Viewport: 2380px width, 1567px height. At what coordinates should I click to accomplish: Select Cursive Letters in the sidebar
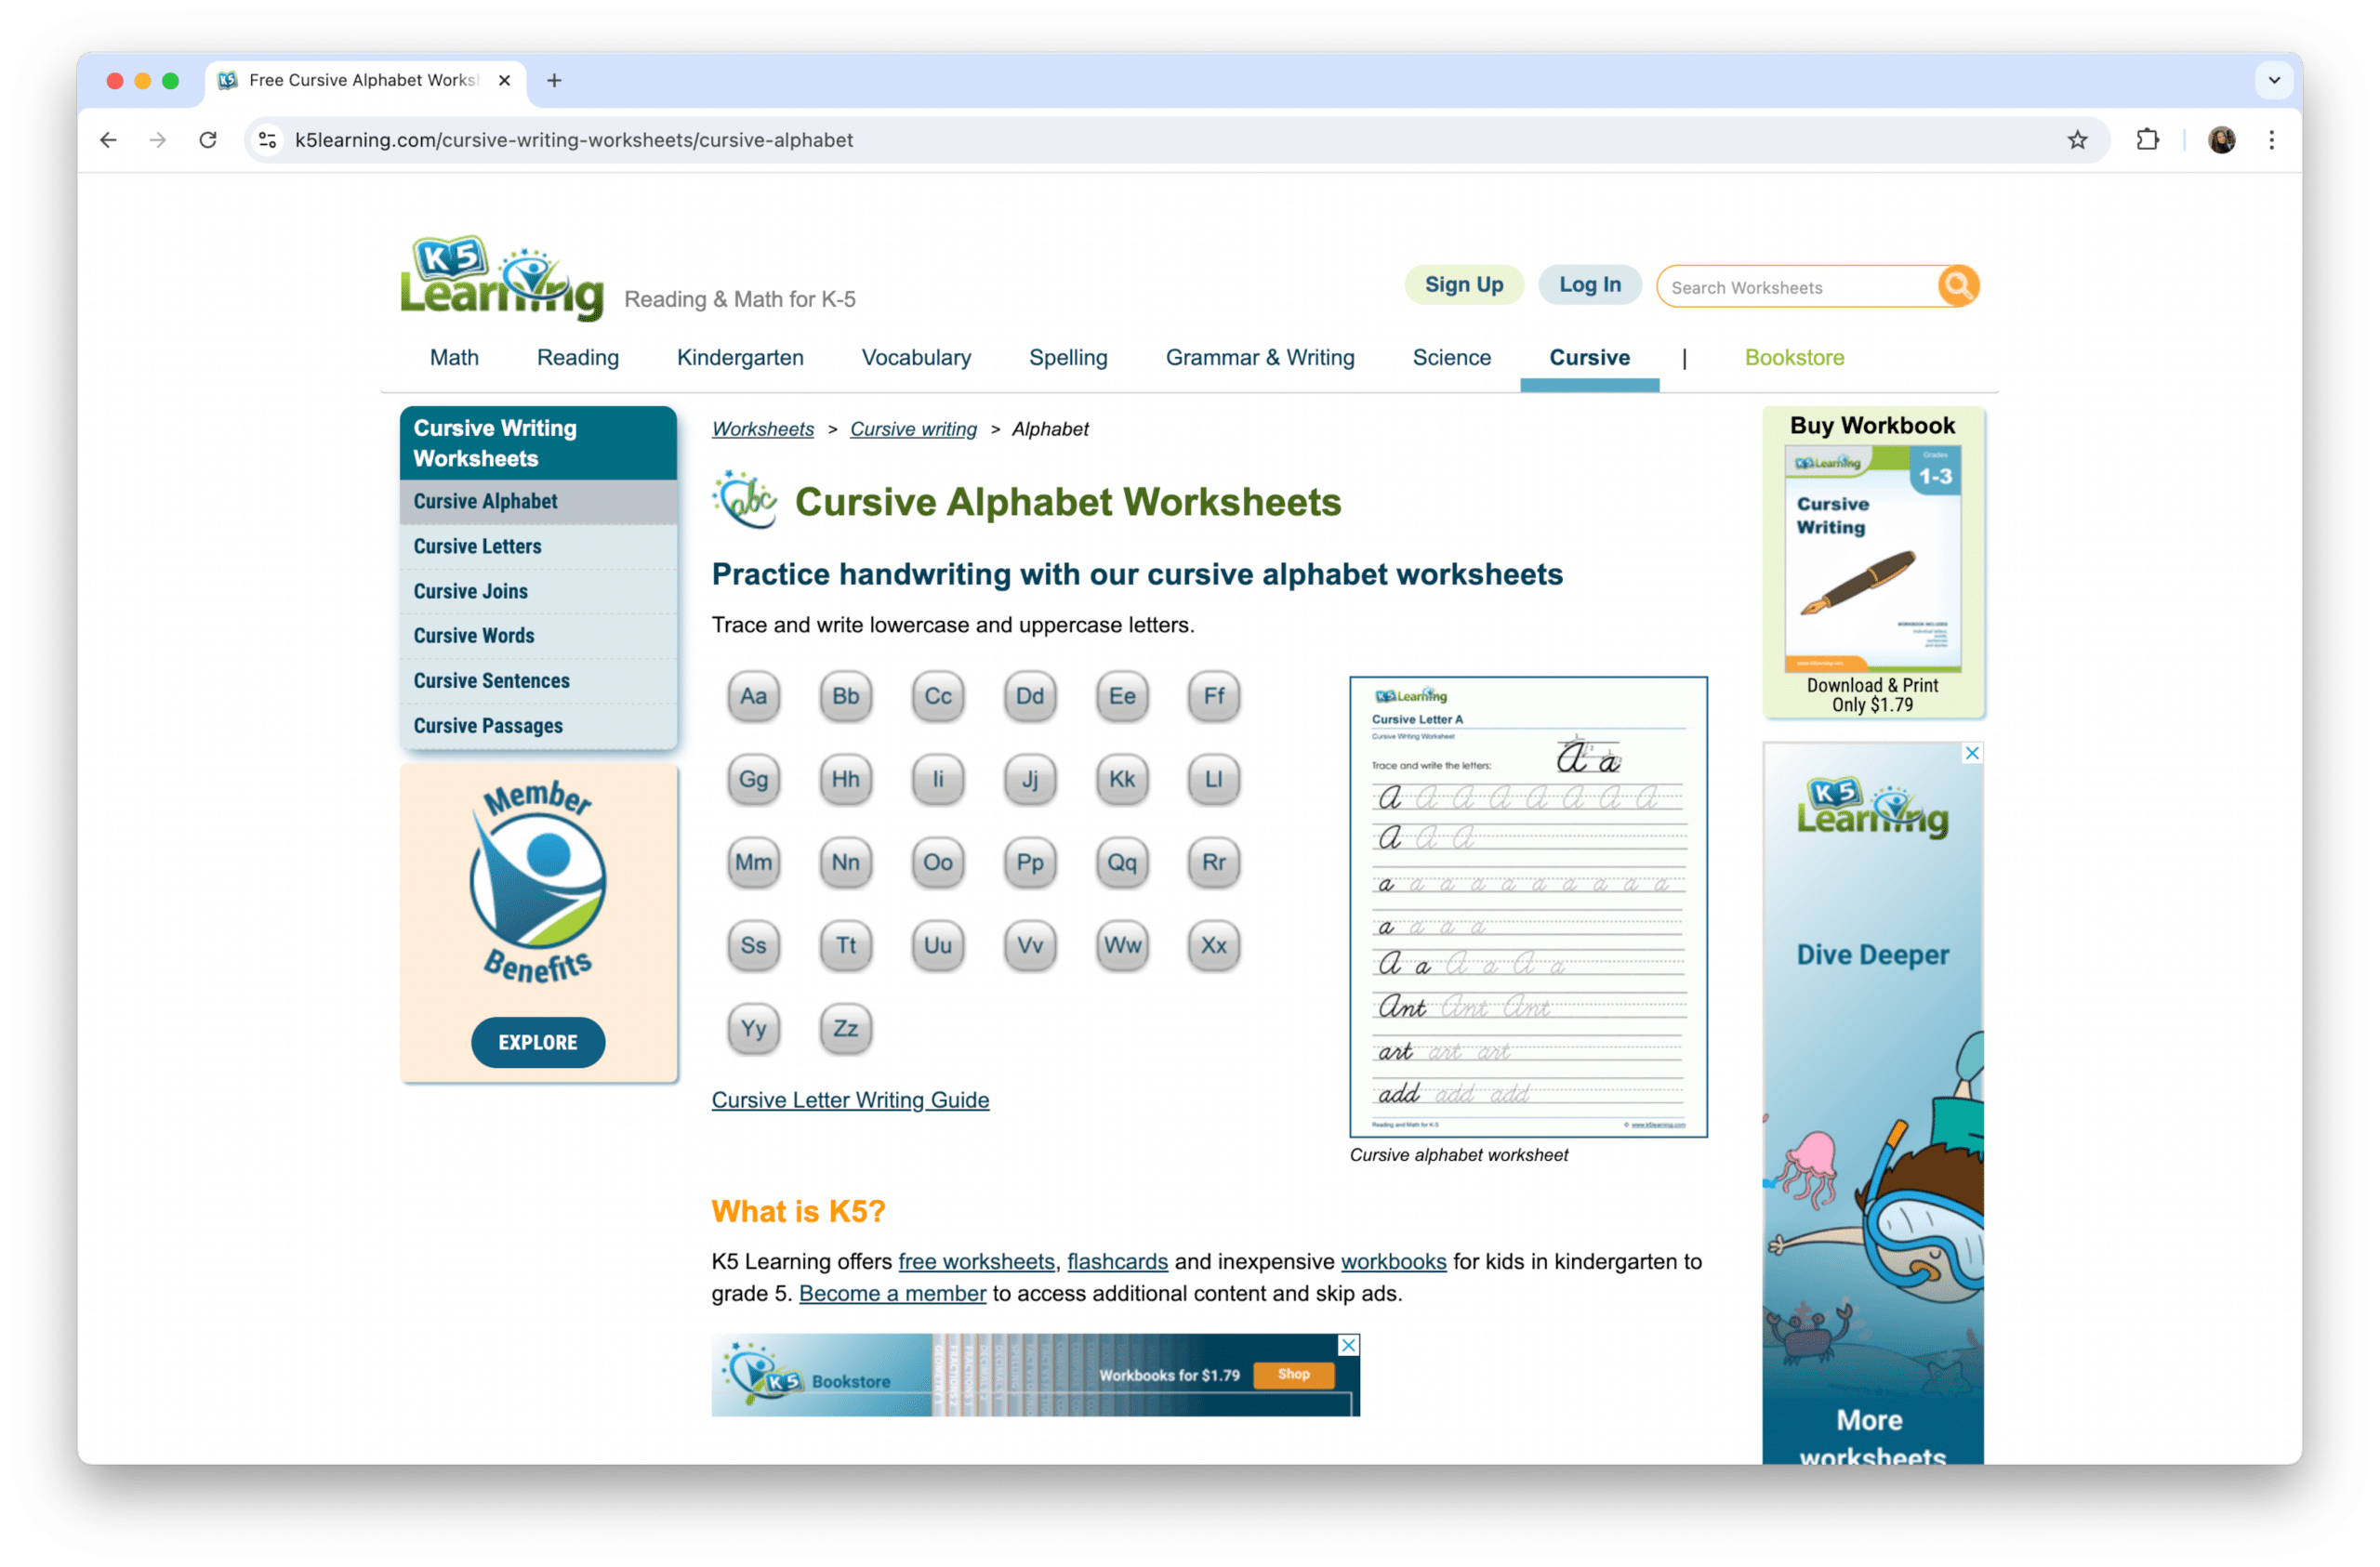pyautogui.click(x=538, y=546)
